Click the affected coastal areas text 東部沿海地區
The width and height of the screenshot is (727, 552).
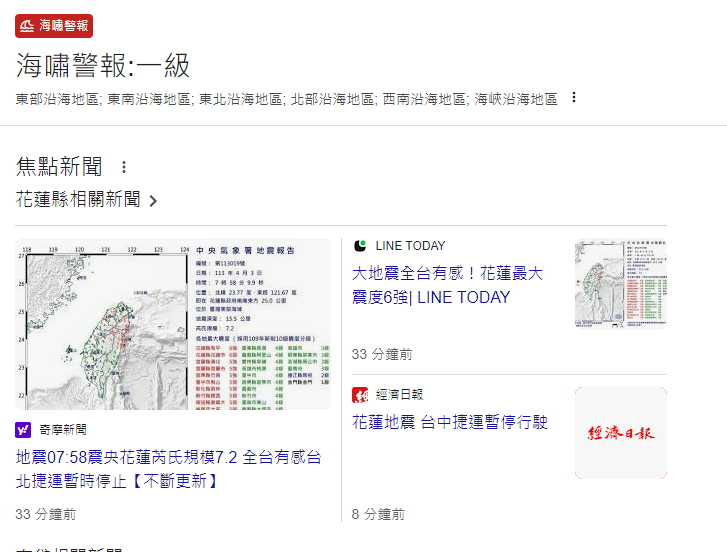[57, 99]
